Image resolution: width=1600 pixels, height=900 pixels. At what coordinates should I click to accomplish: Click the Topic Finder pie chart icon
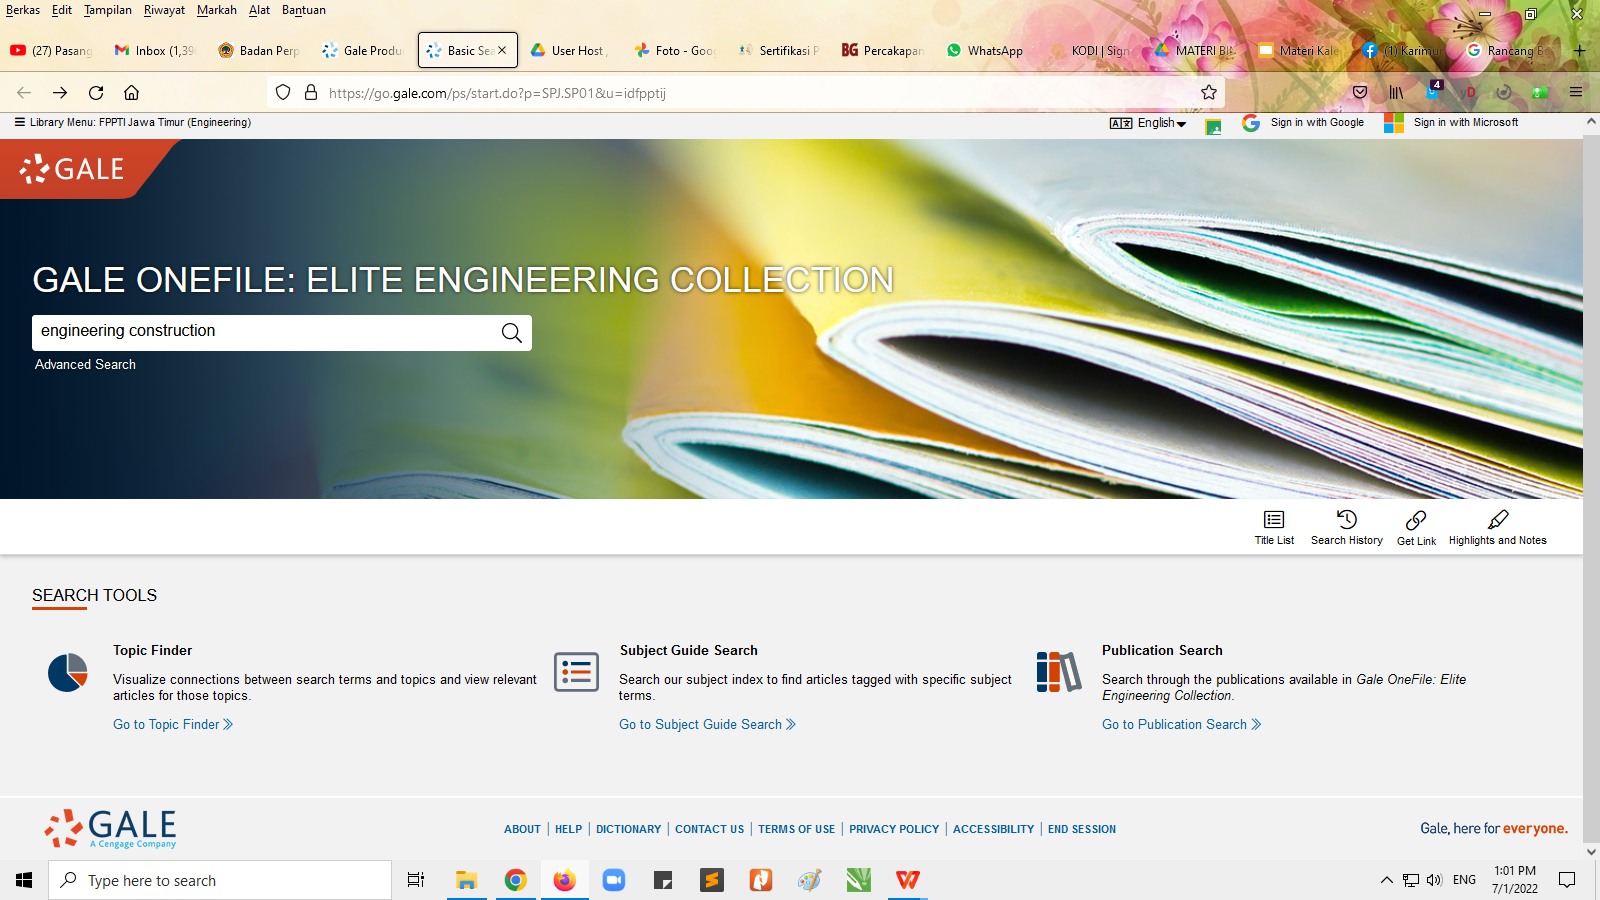(68, 672)
